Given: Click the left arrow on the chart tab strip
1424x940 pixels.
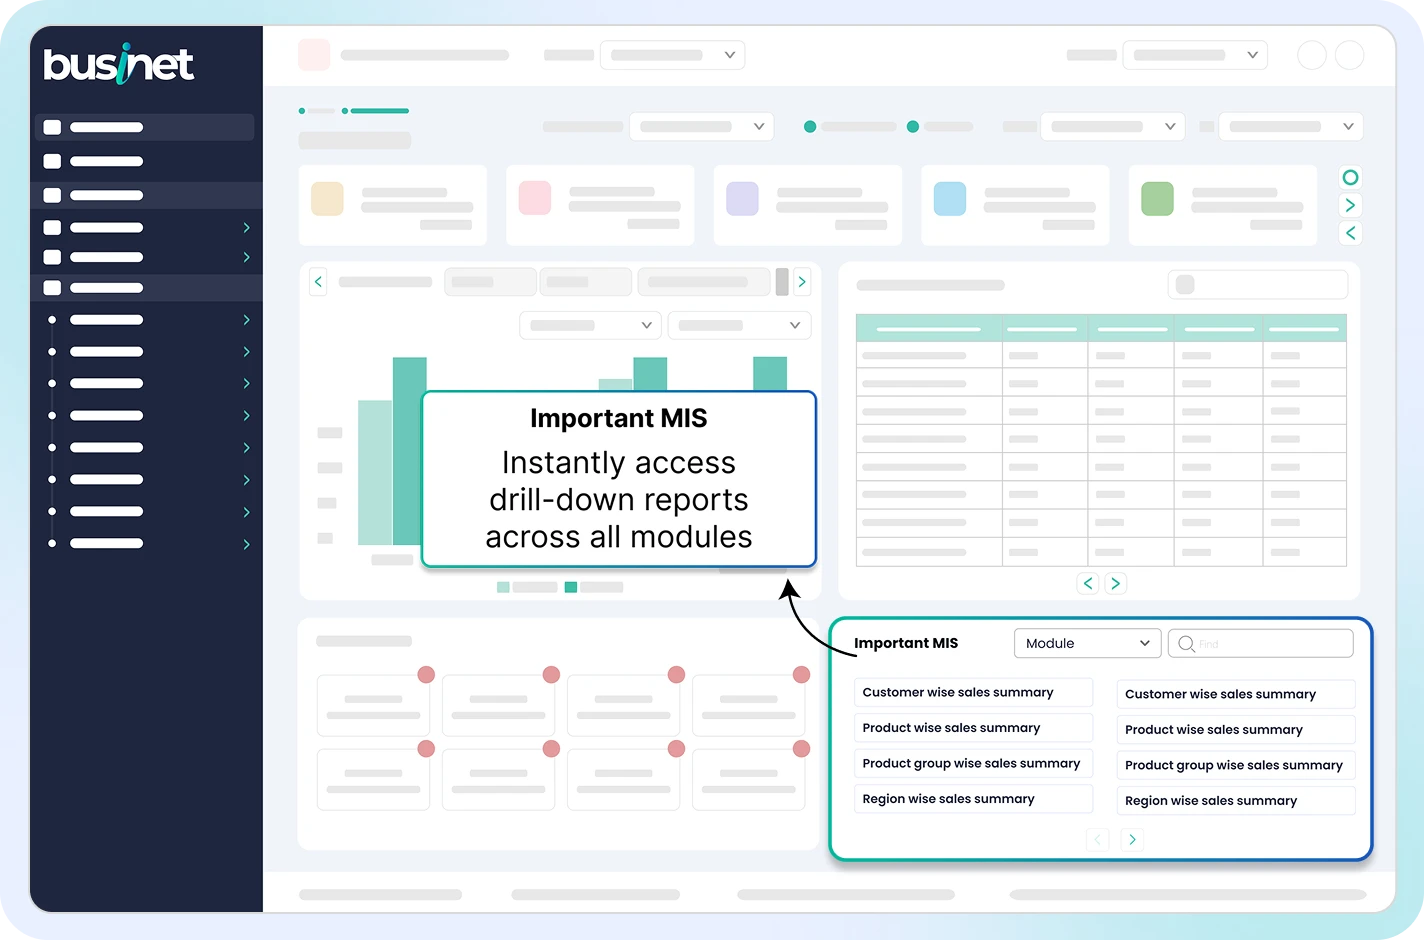Looking at the screenshot, I should [x=318, y=282].
